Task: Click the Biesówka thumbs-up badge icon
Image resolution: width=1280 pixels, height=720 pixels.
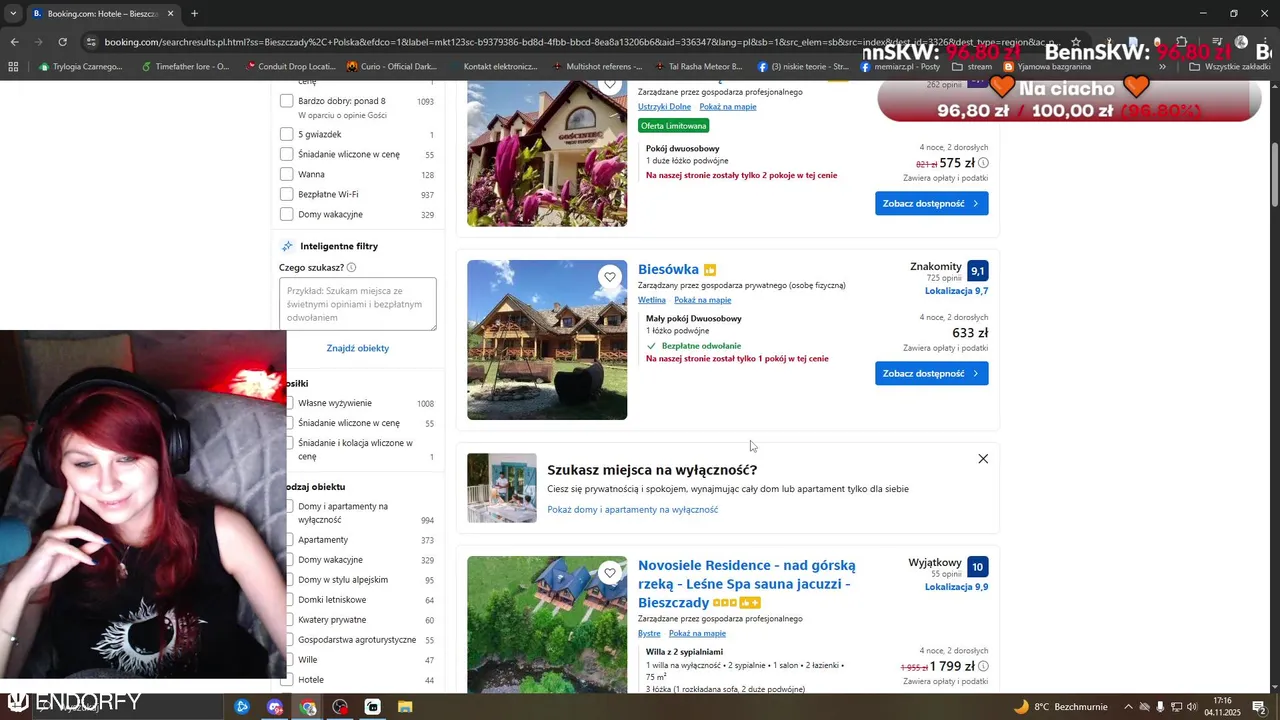Action: 710,270
